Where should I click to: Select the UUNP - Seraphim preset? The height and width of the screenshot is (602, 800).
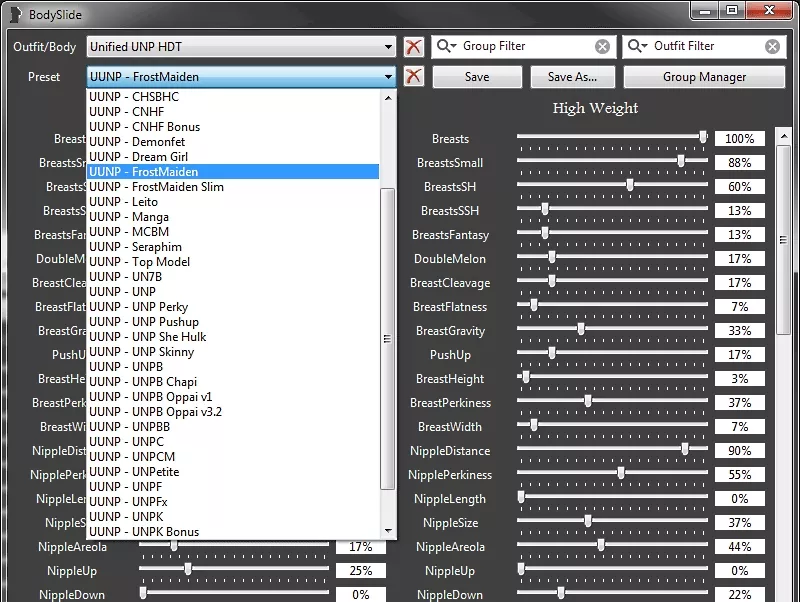click(233, 247)
